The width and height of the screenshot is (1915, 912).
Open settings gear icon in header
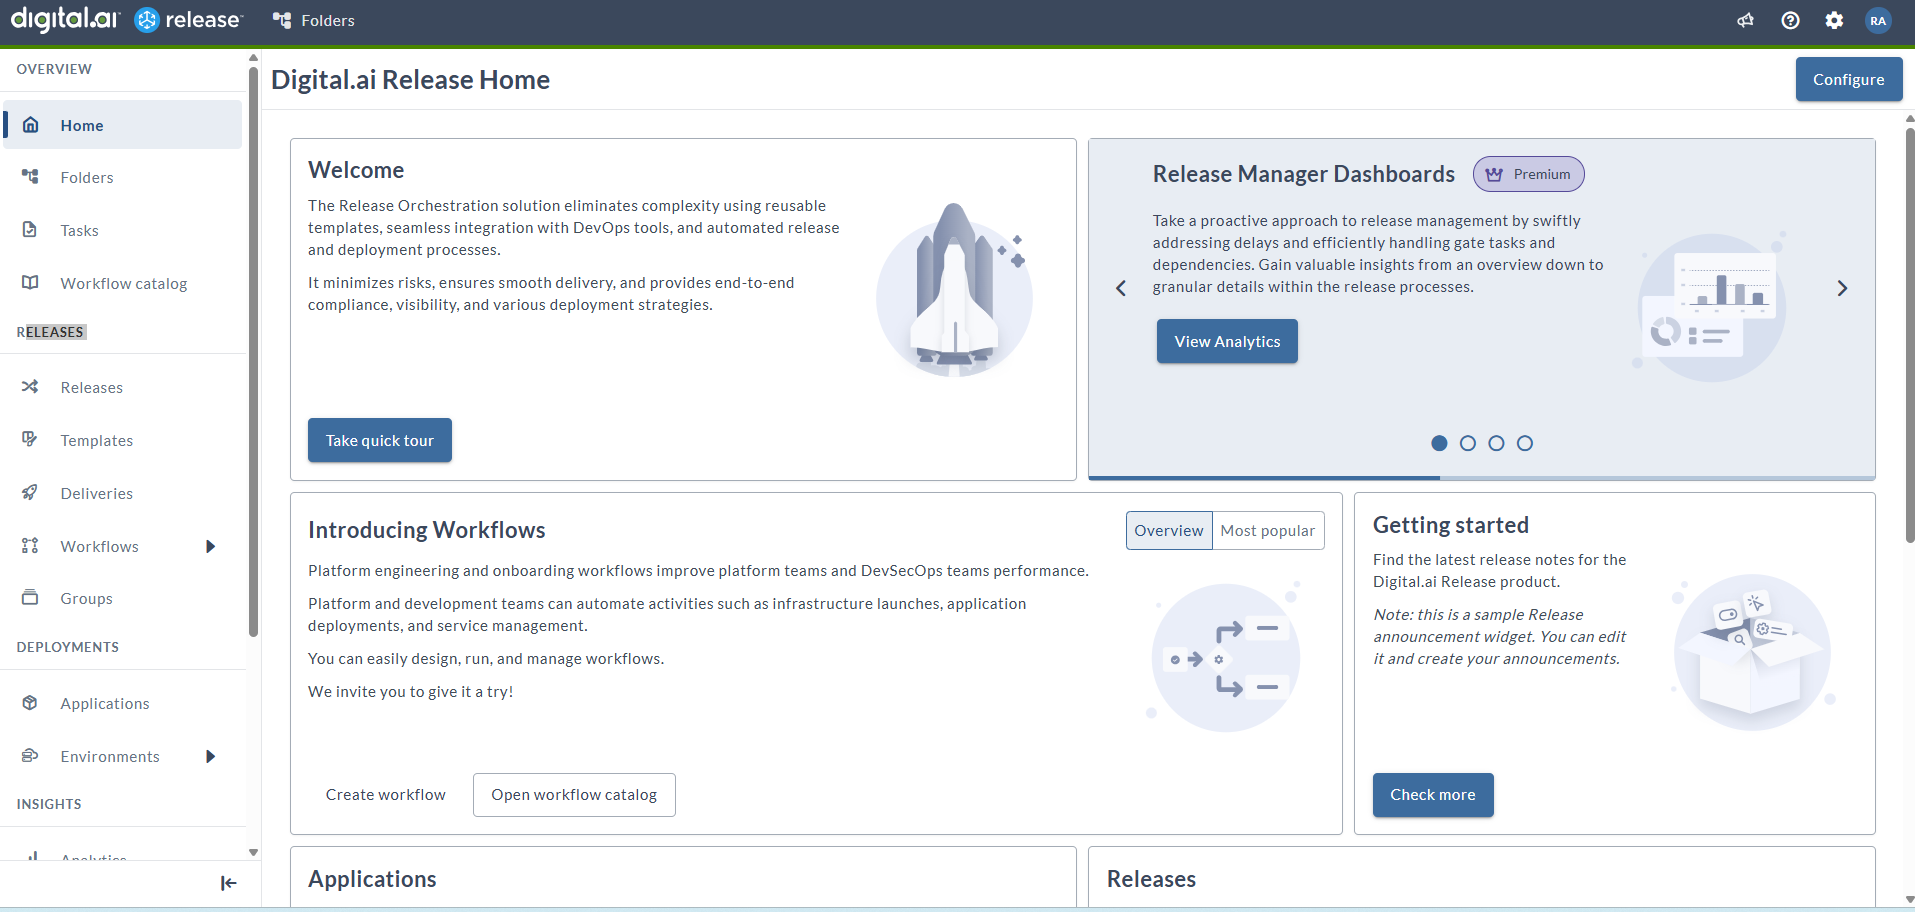[x=1834, y=20]
